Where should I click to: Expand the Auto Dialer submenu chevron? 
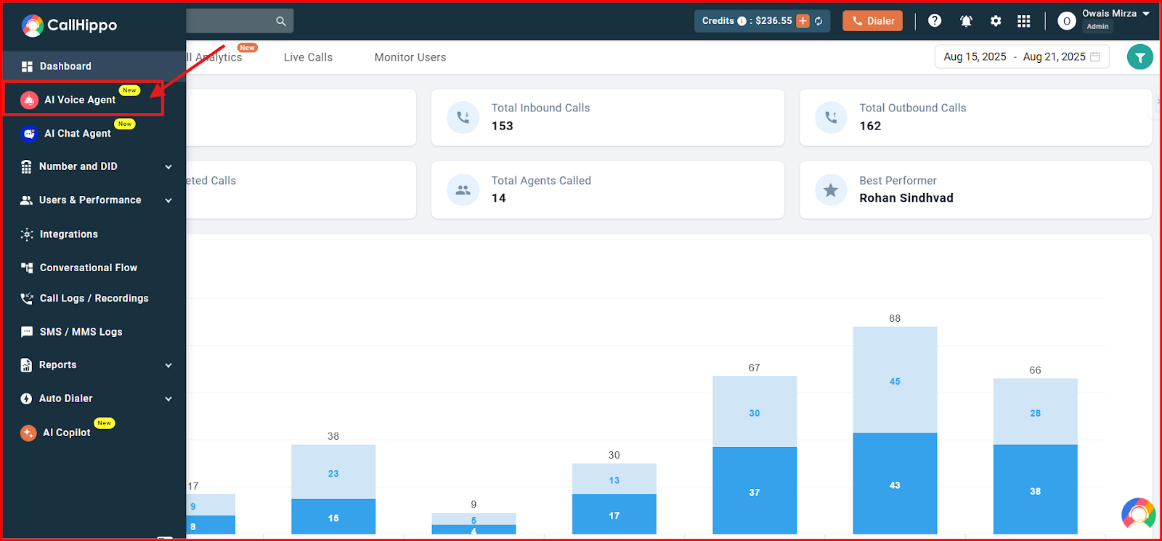tap(169, 399)
